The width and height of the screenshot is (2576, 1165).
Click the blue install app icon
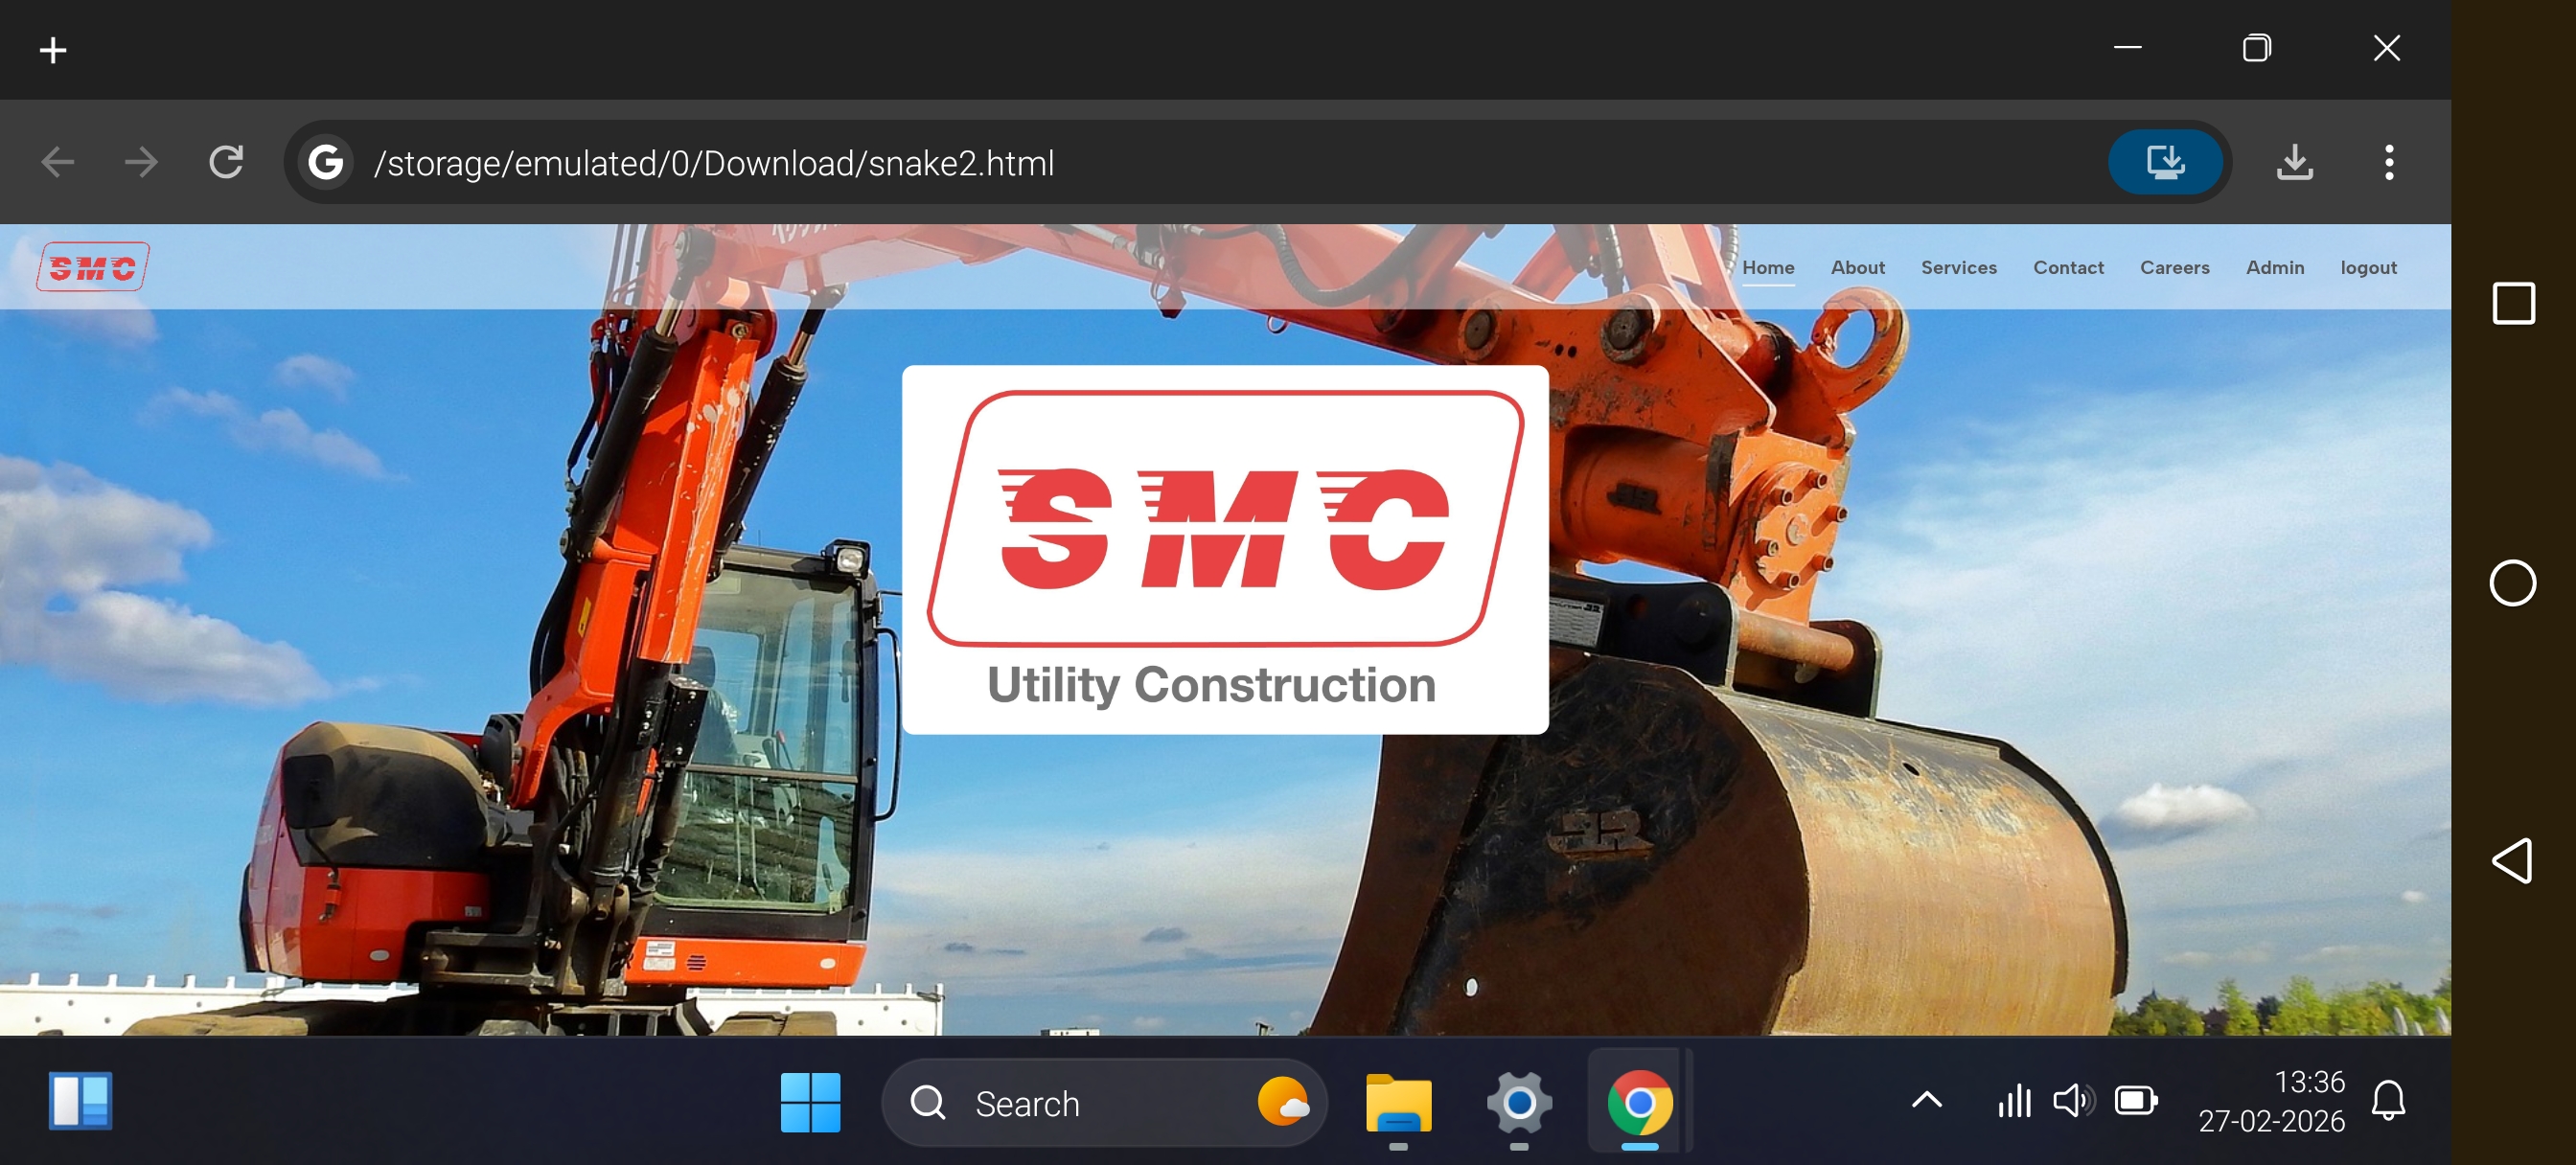2165,162
